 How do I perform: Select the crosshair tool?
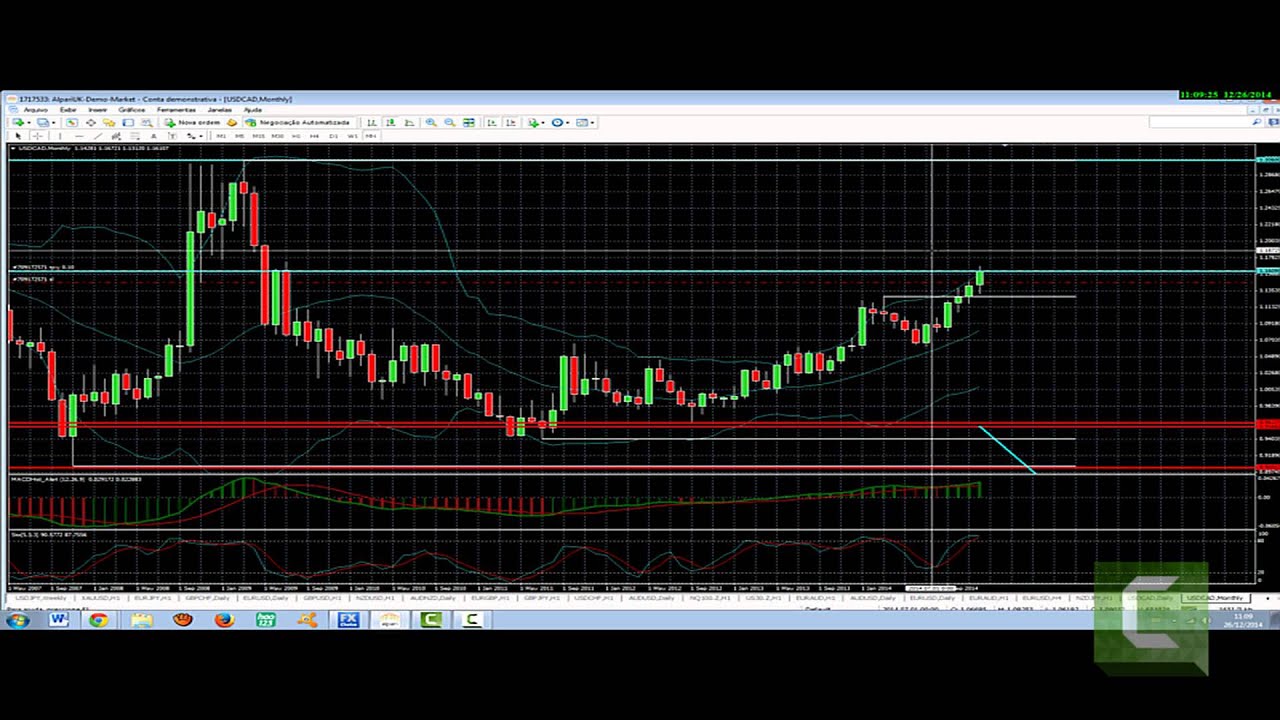tap(38, 136)
